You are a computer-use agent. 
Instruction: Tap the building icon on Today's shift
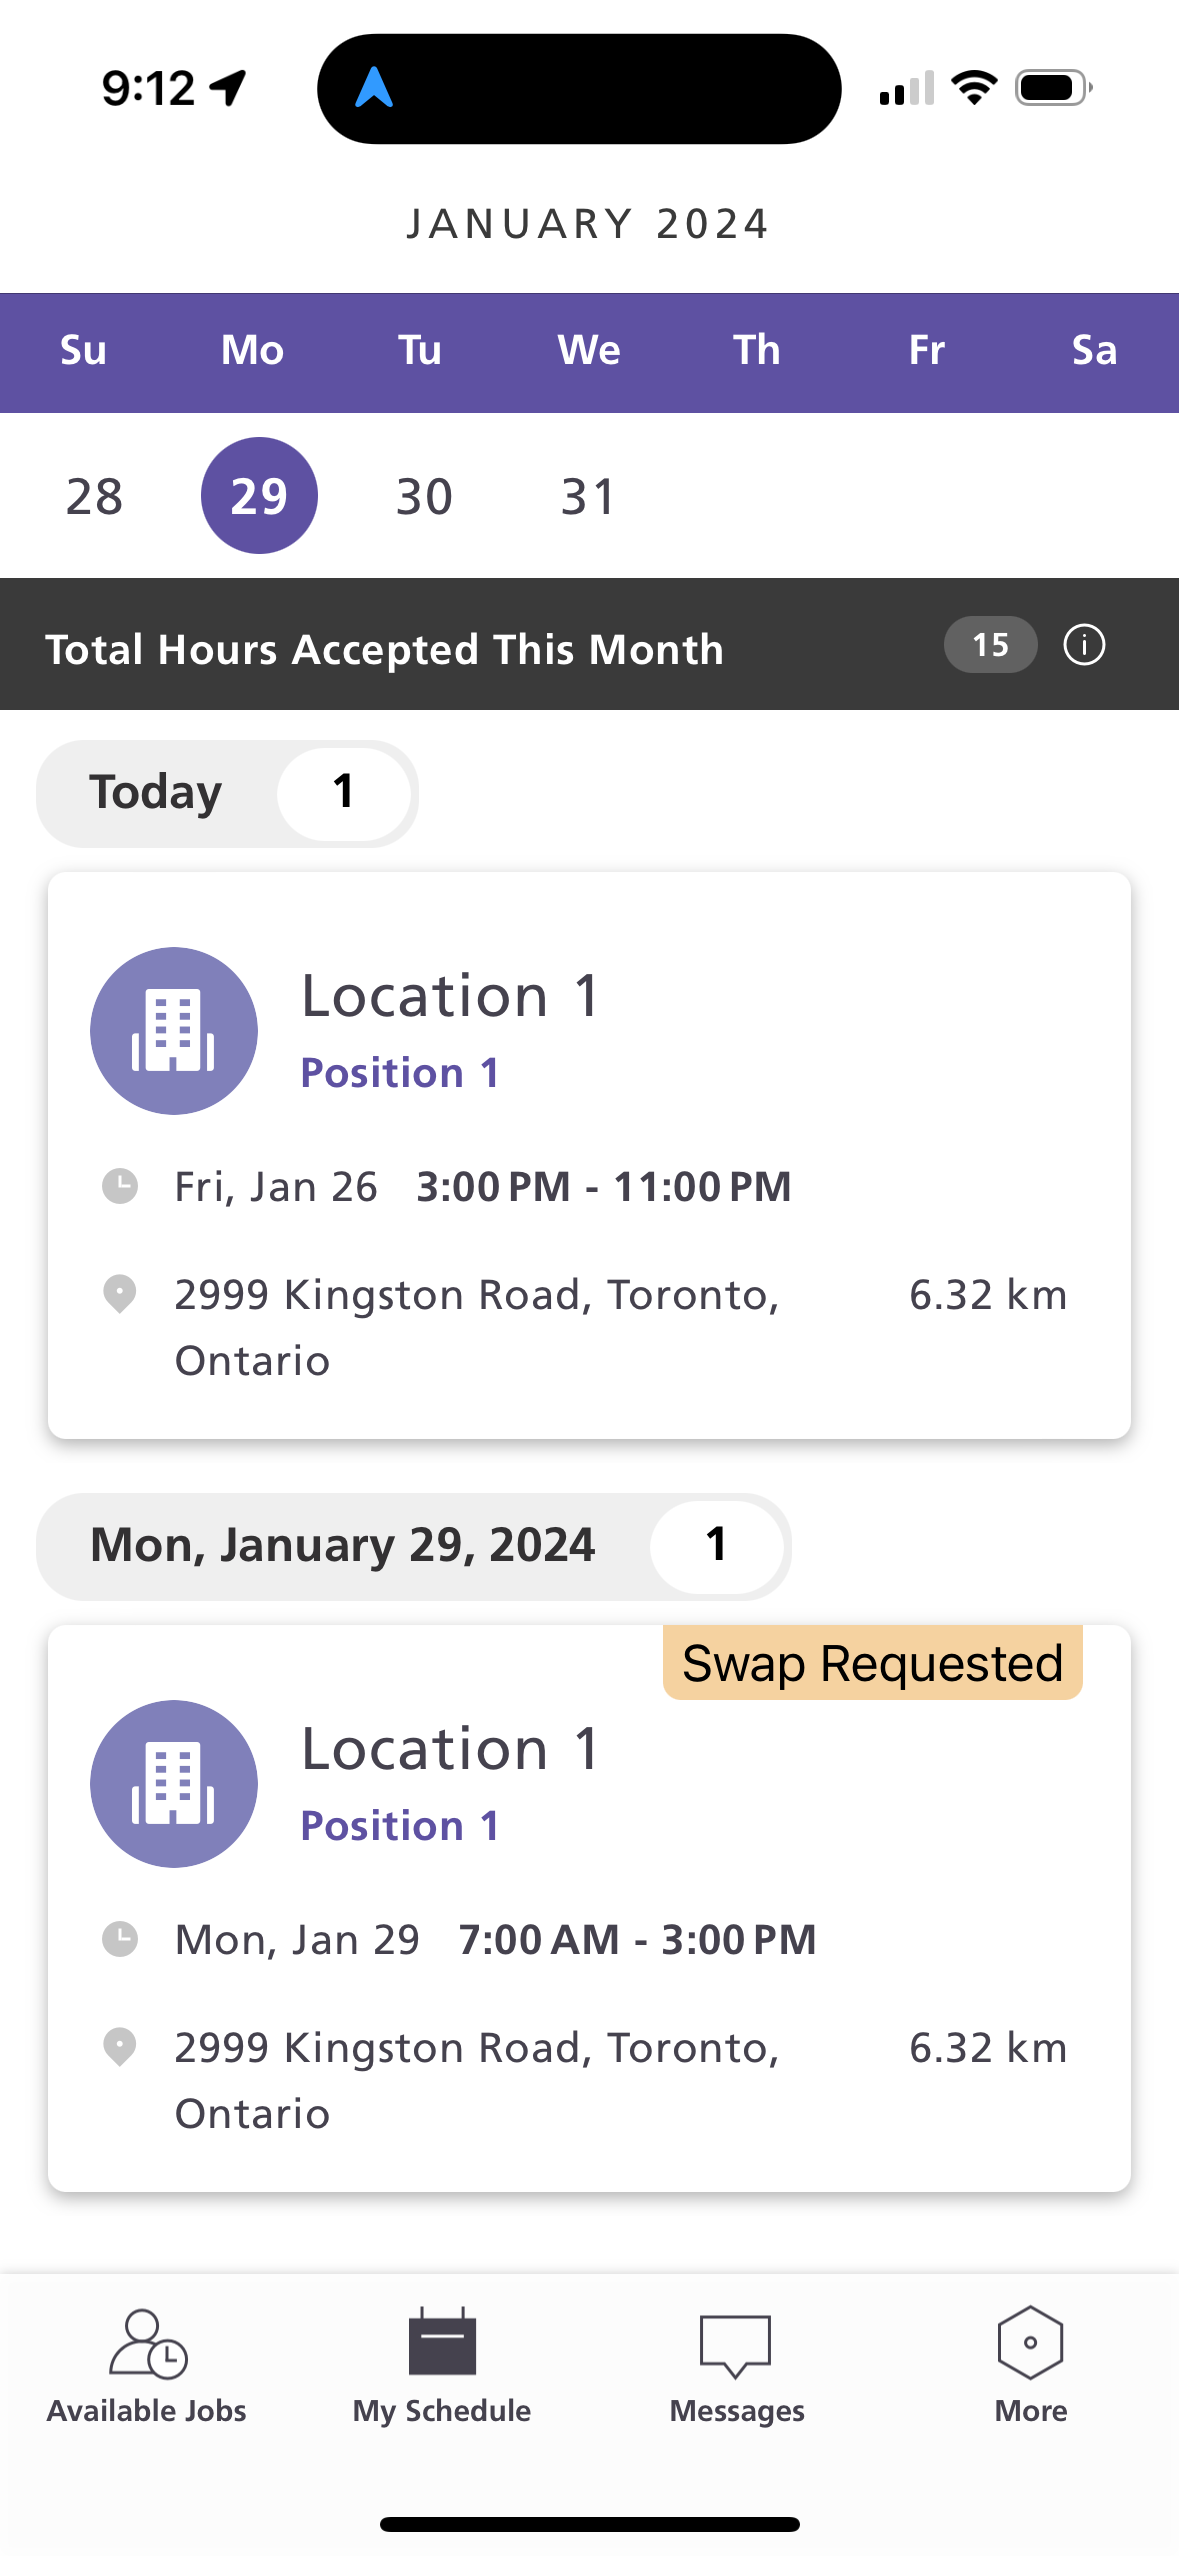[x=174, y=1031]
